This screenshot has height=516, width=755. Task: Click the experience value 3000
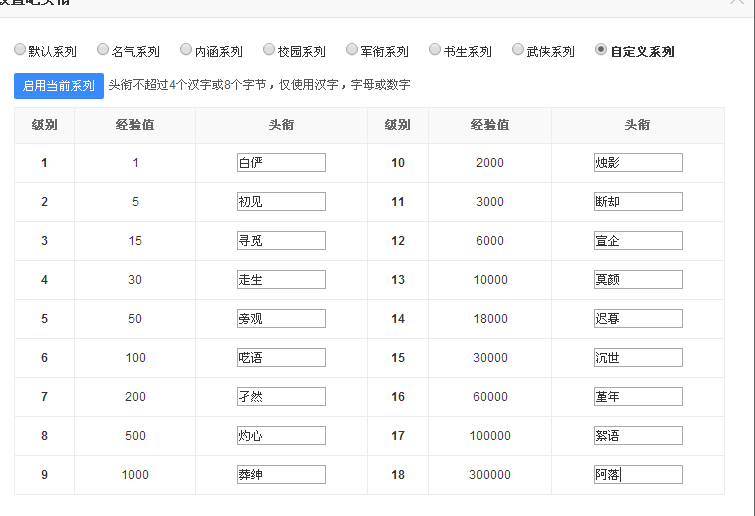pos(490,202)
